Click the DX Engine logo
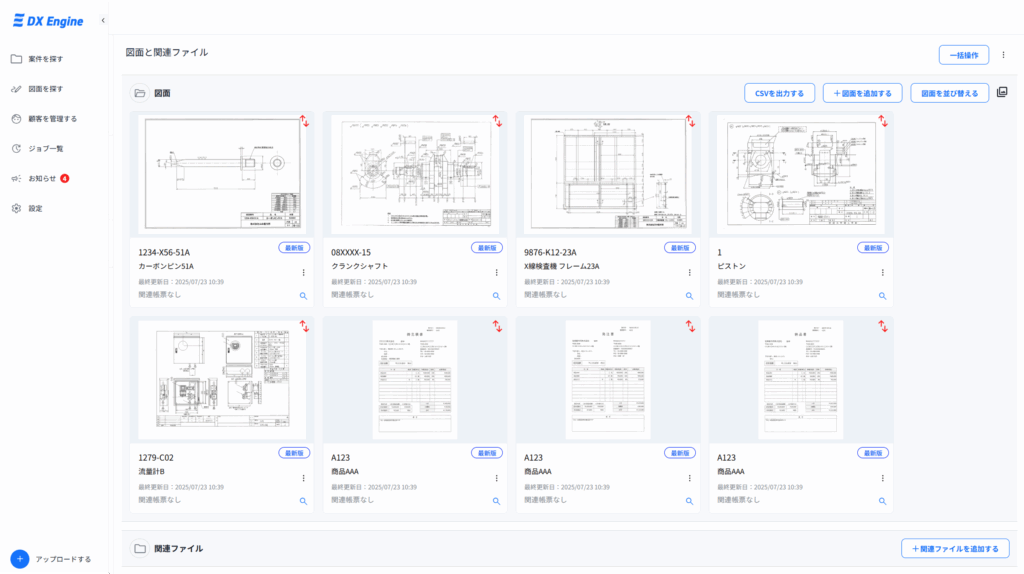 tap(48, 21)
